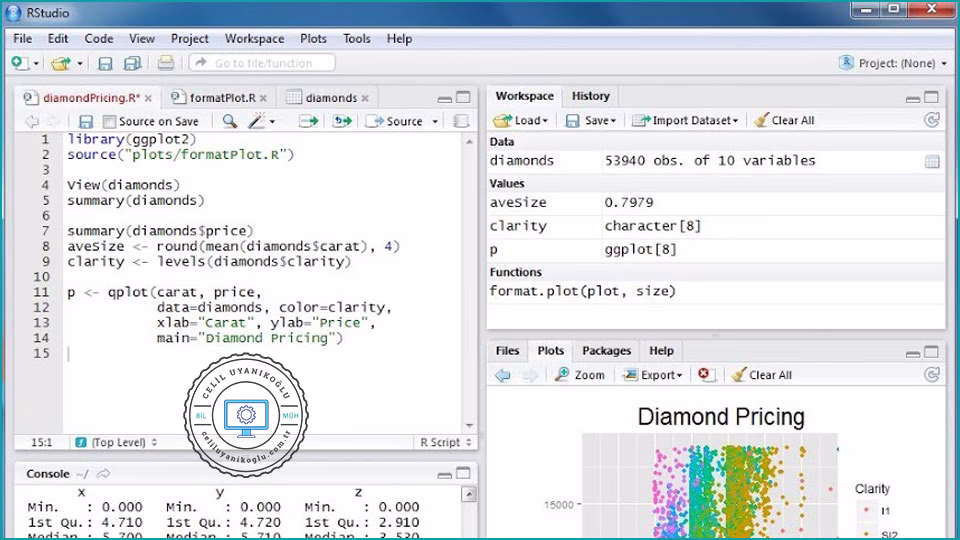The image size is (960, 540).
Task: Select the Workspace tab
Action: click(x=525, y=96)
